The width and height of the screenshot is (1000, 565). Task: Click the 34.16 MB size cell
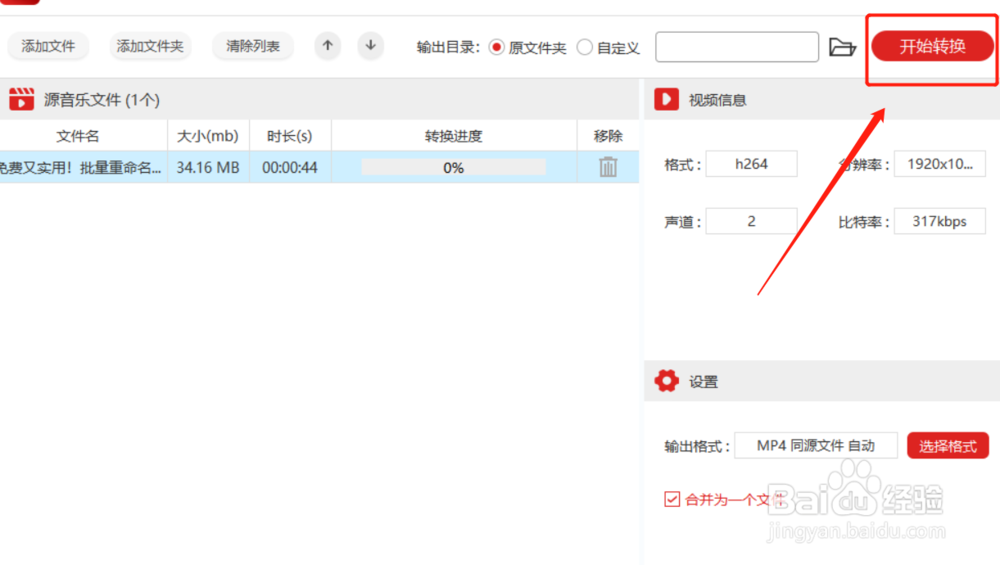pos(208,167)
